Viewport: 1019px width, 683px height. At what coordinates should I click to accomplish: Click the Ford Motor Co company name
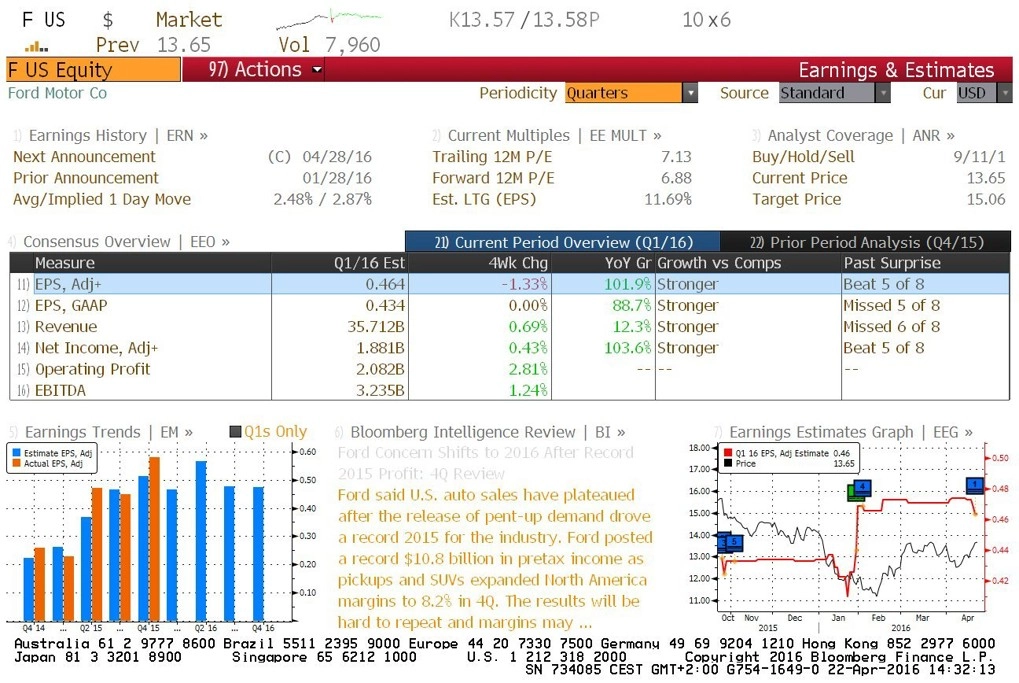point(57,93)
